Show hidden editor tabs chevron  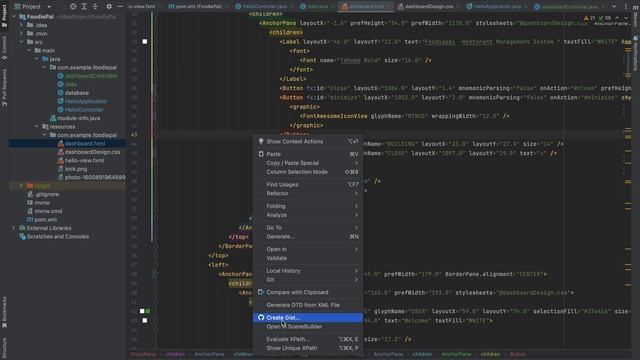coord(614,7)
